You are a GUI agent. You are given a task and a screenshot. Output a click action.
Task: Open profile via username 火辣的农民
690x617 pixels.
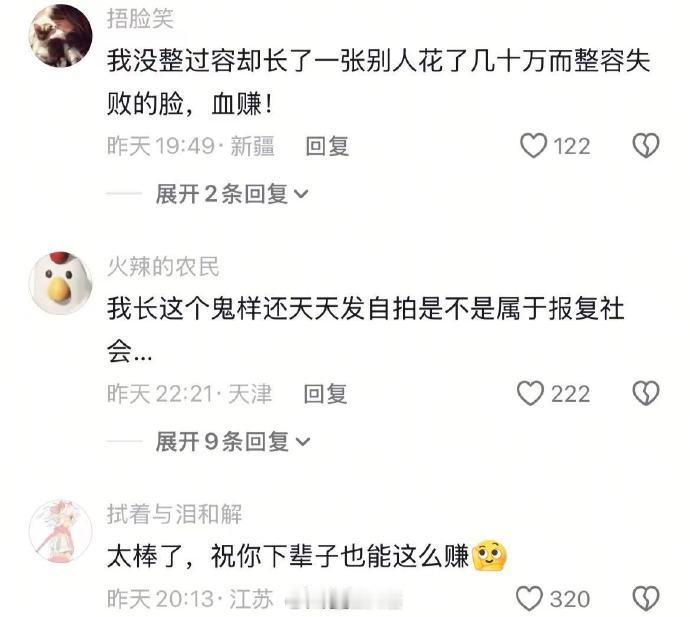point(163,267)
